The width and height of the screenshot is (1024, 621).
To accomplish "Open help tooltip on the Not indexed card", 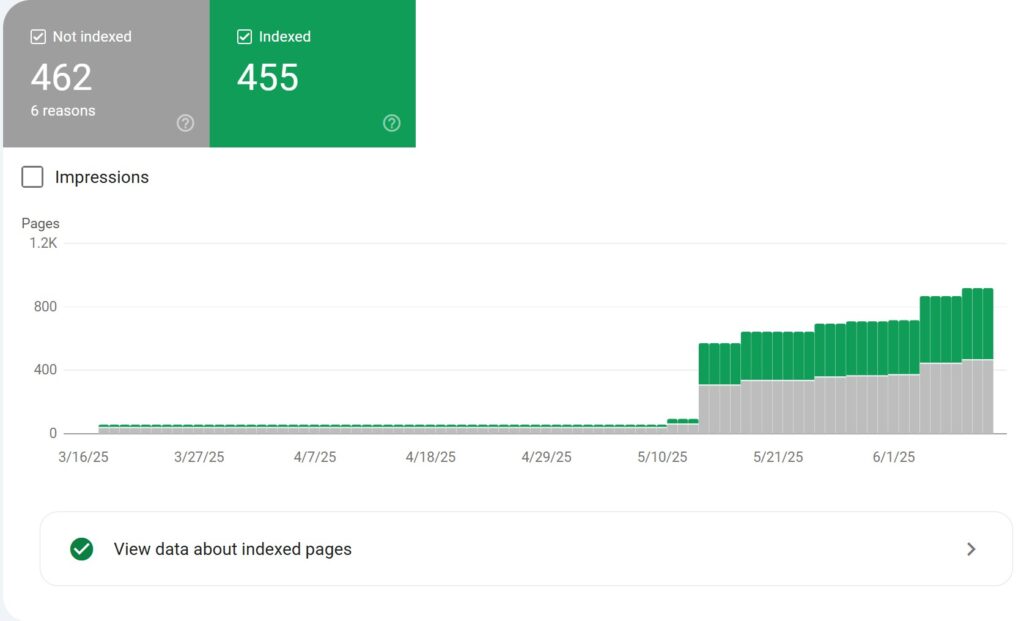I will click(185, 123).
